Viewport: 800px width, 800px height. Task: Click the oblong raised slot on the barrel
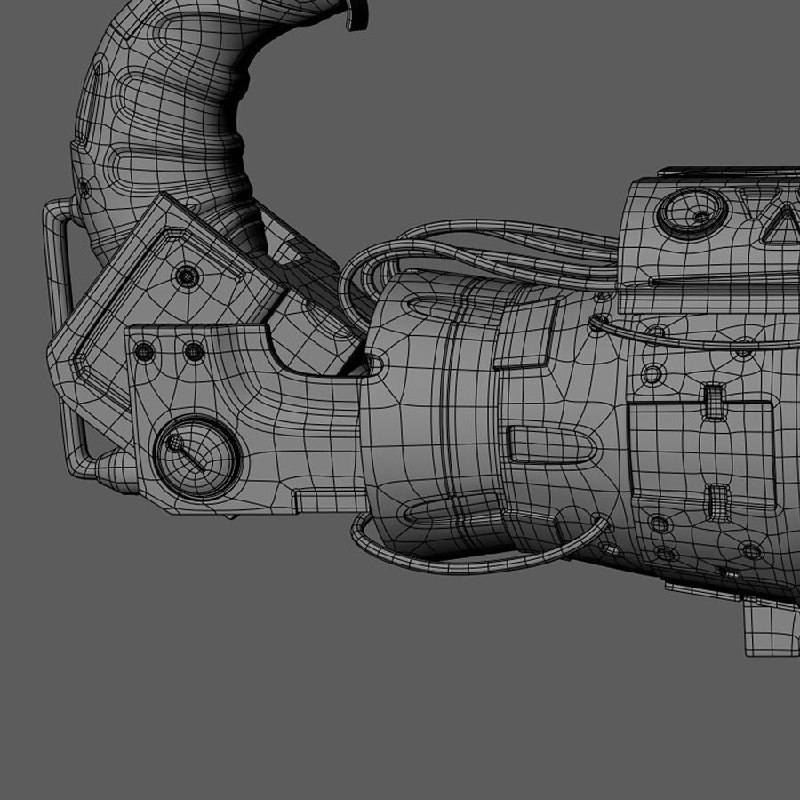(554, 444)
